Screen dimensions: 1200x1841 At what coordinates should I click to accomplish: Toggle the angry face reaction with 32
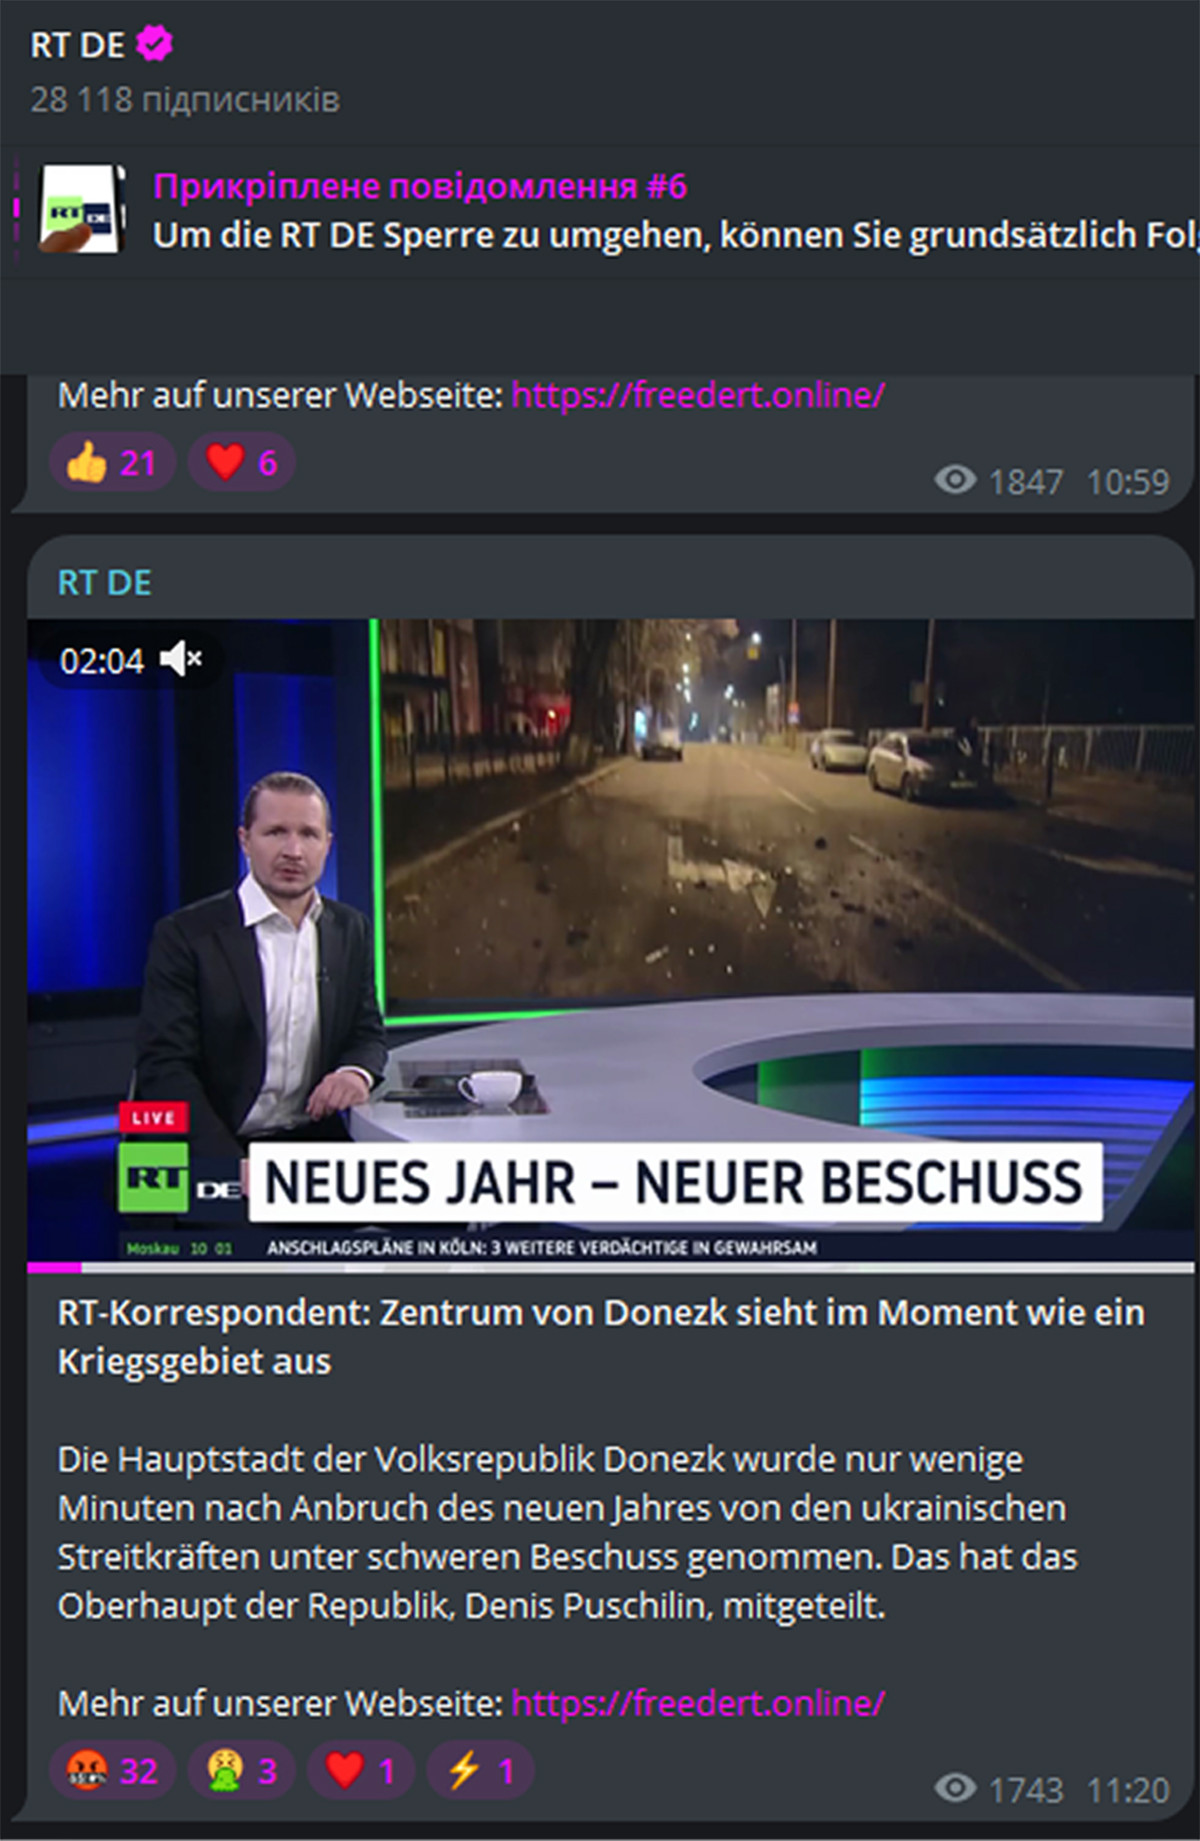pos(112,1770)
